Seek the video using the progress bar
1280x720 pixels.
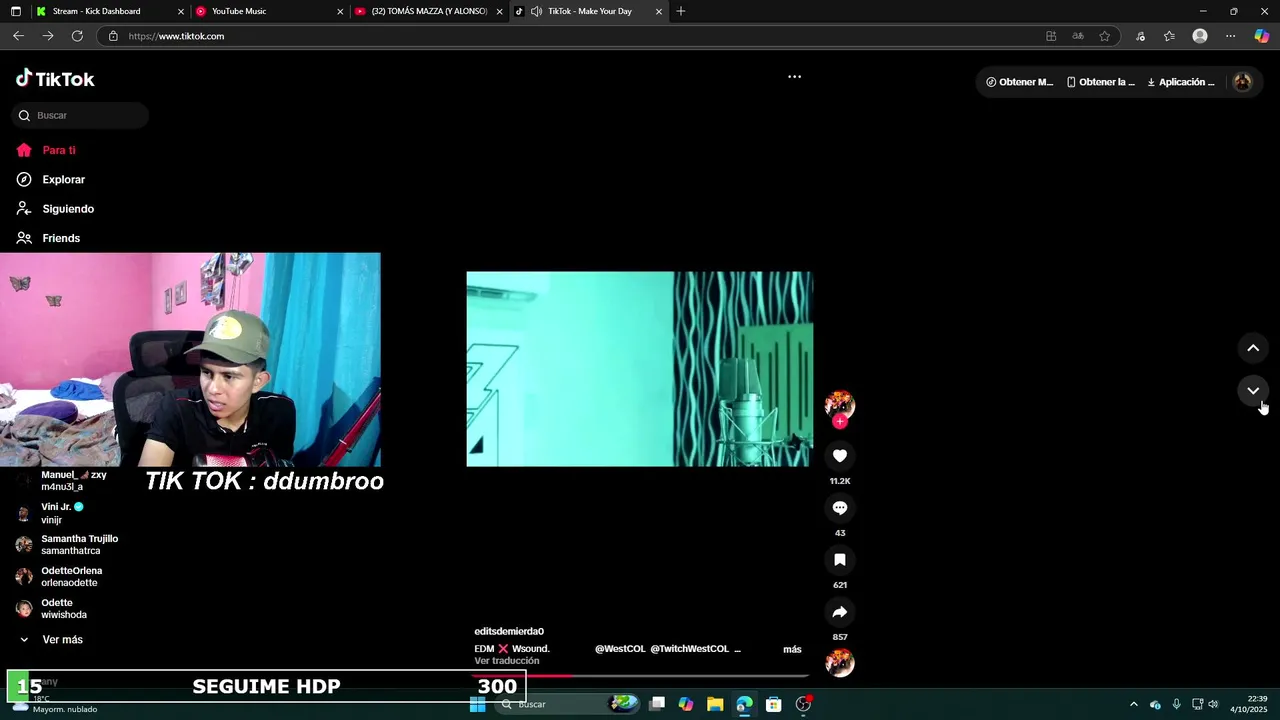[x=640, y=676]
